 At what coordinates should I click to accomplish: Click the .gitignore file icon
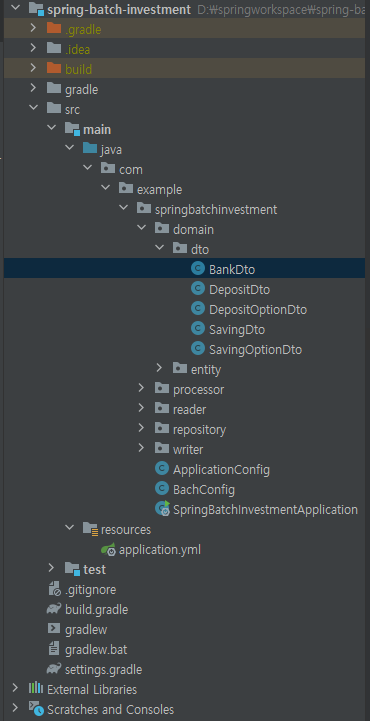(54, 589)
